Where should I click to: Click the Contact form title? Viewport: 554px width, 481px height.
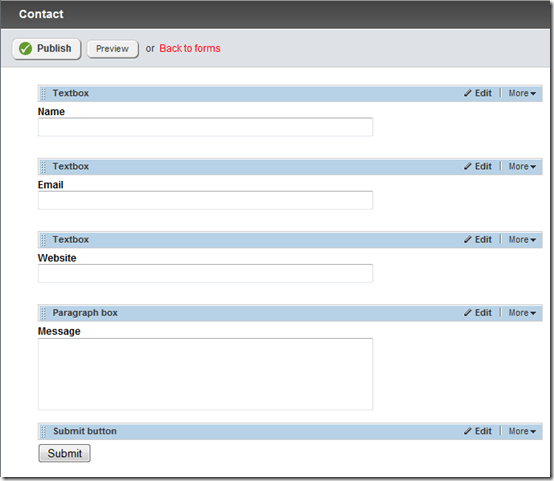tap(41, 14)
